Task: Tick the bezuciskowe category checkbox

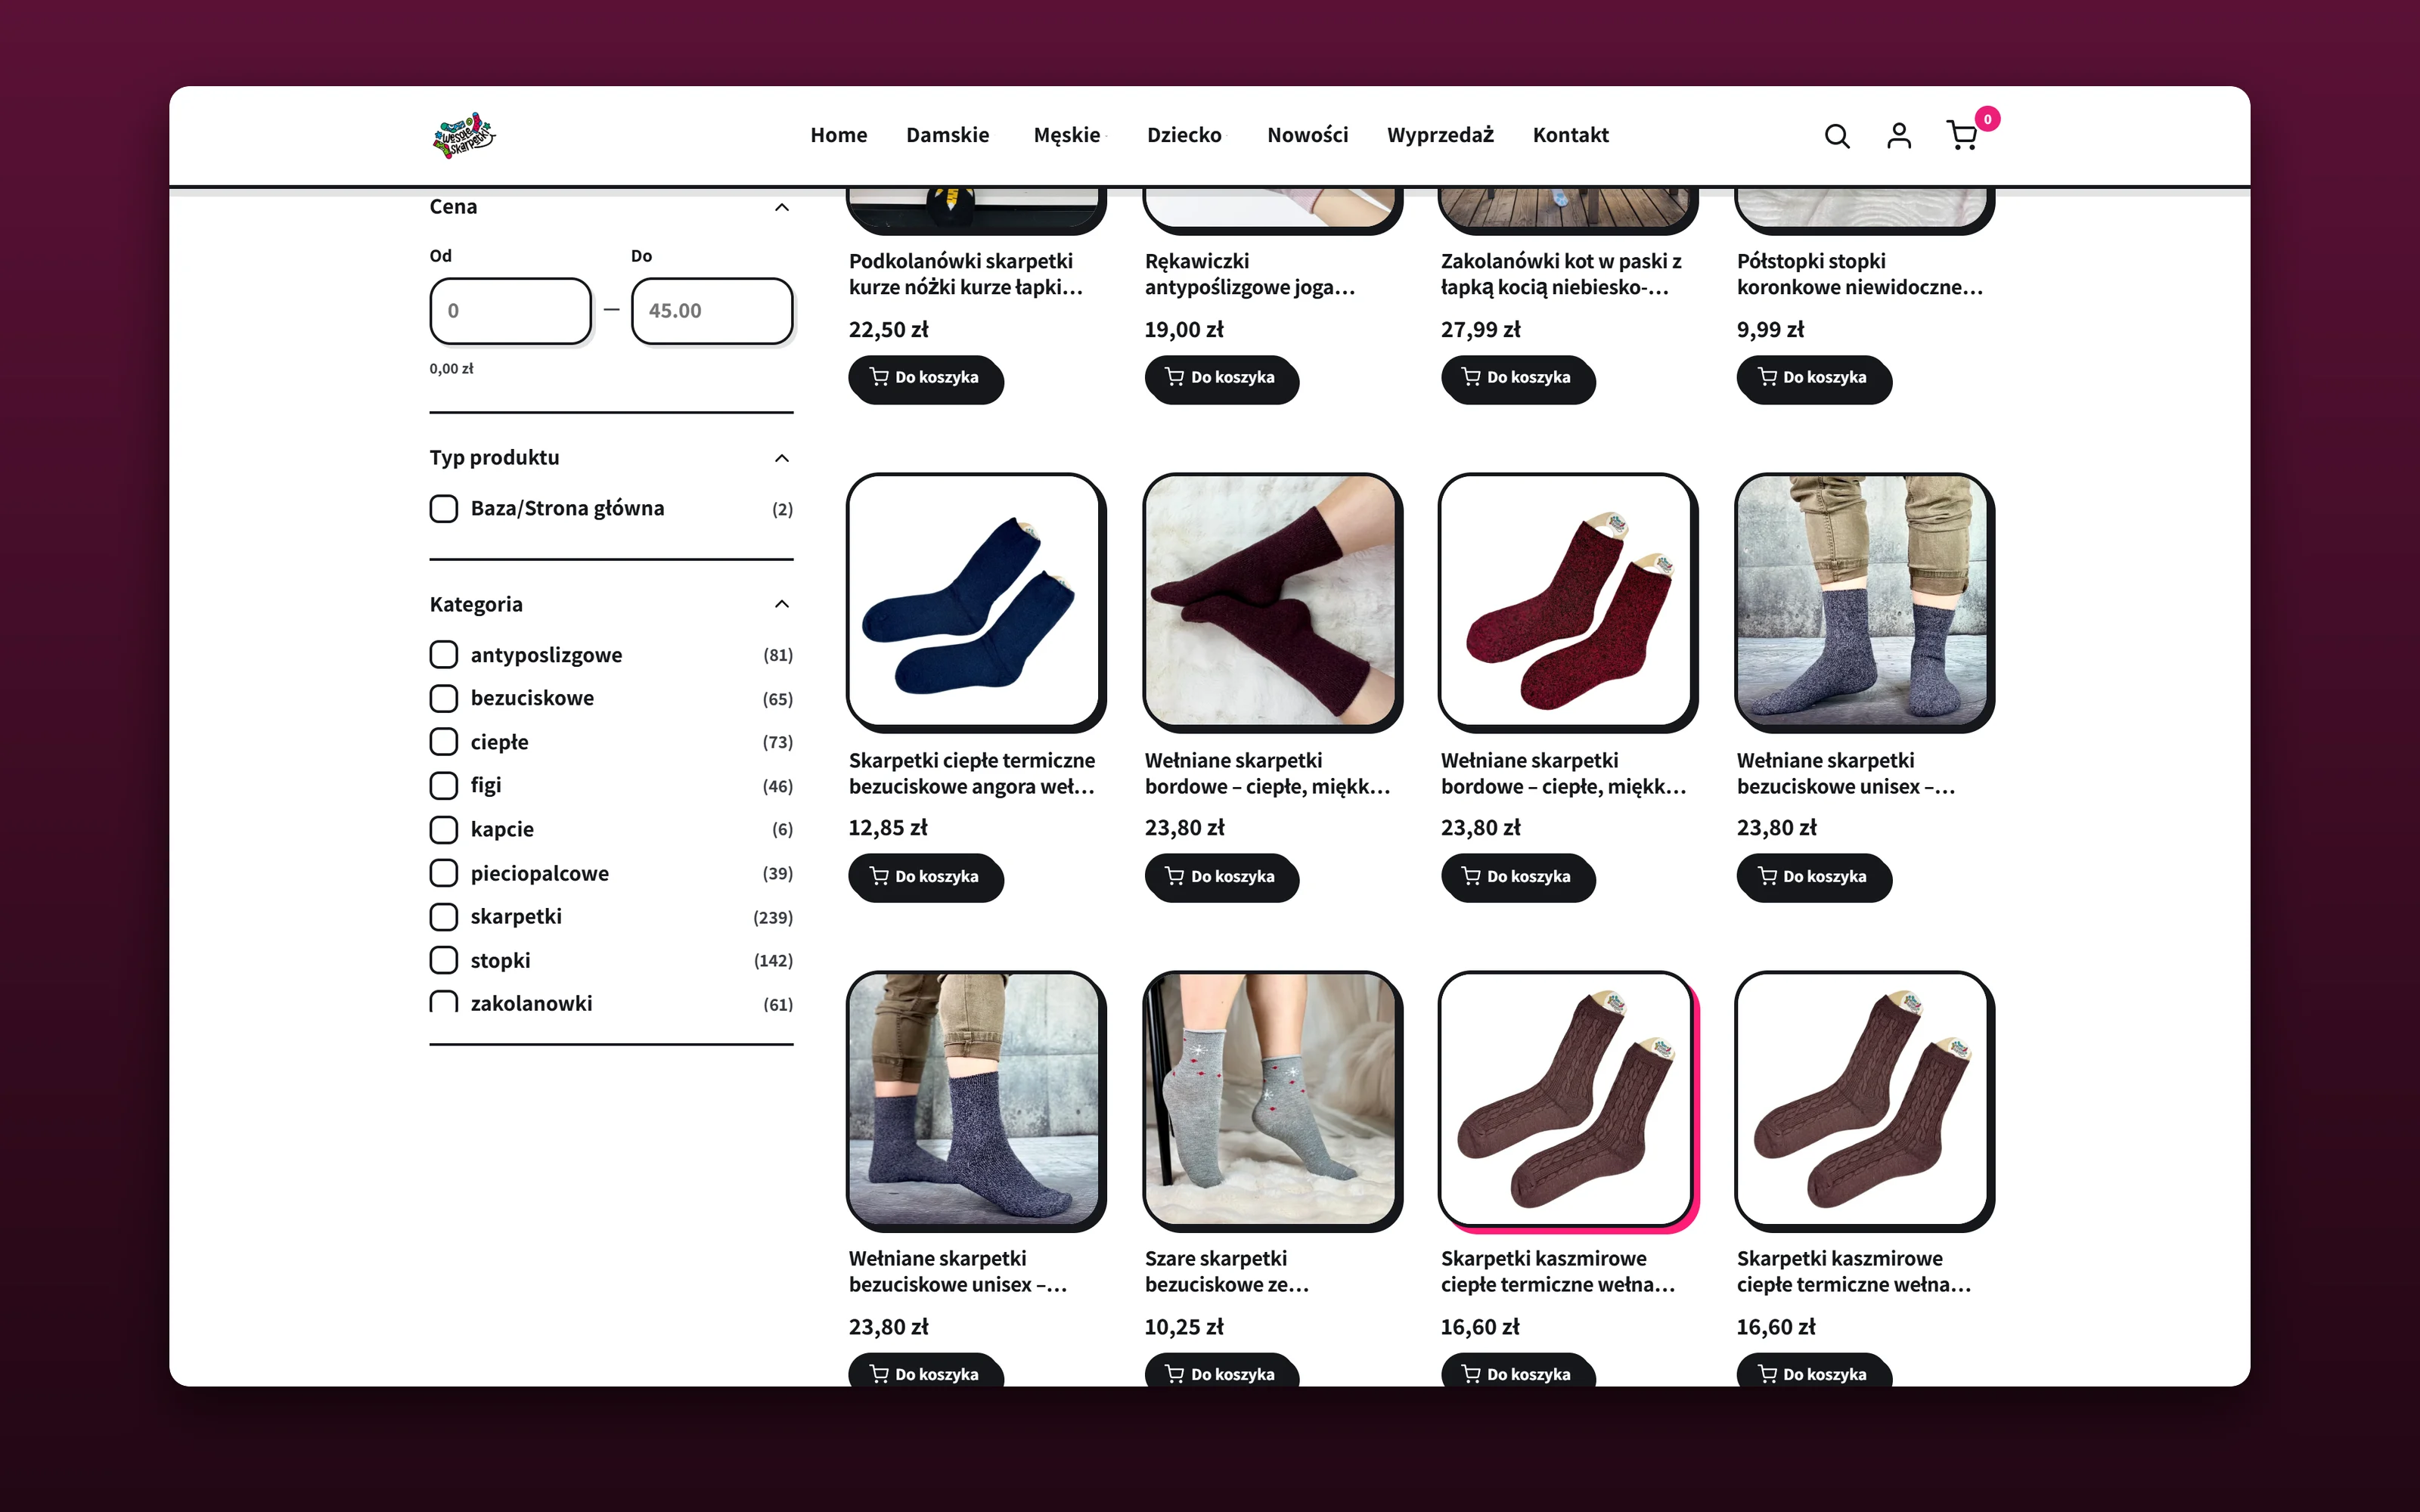Action: tap(444, 698)
